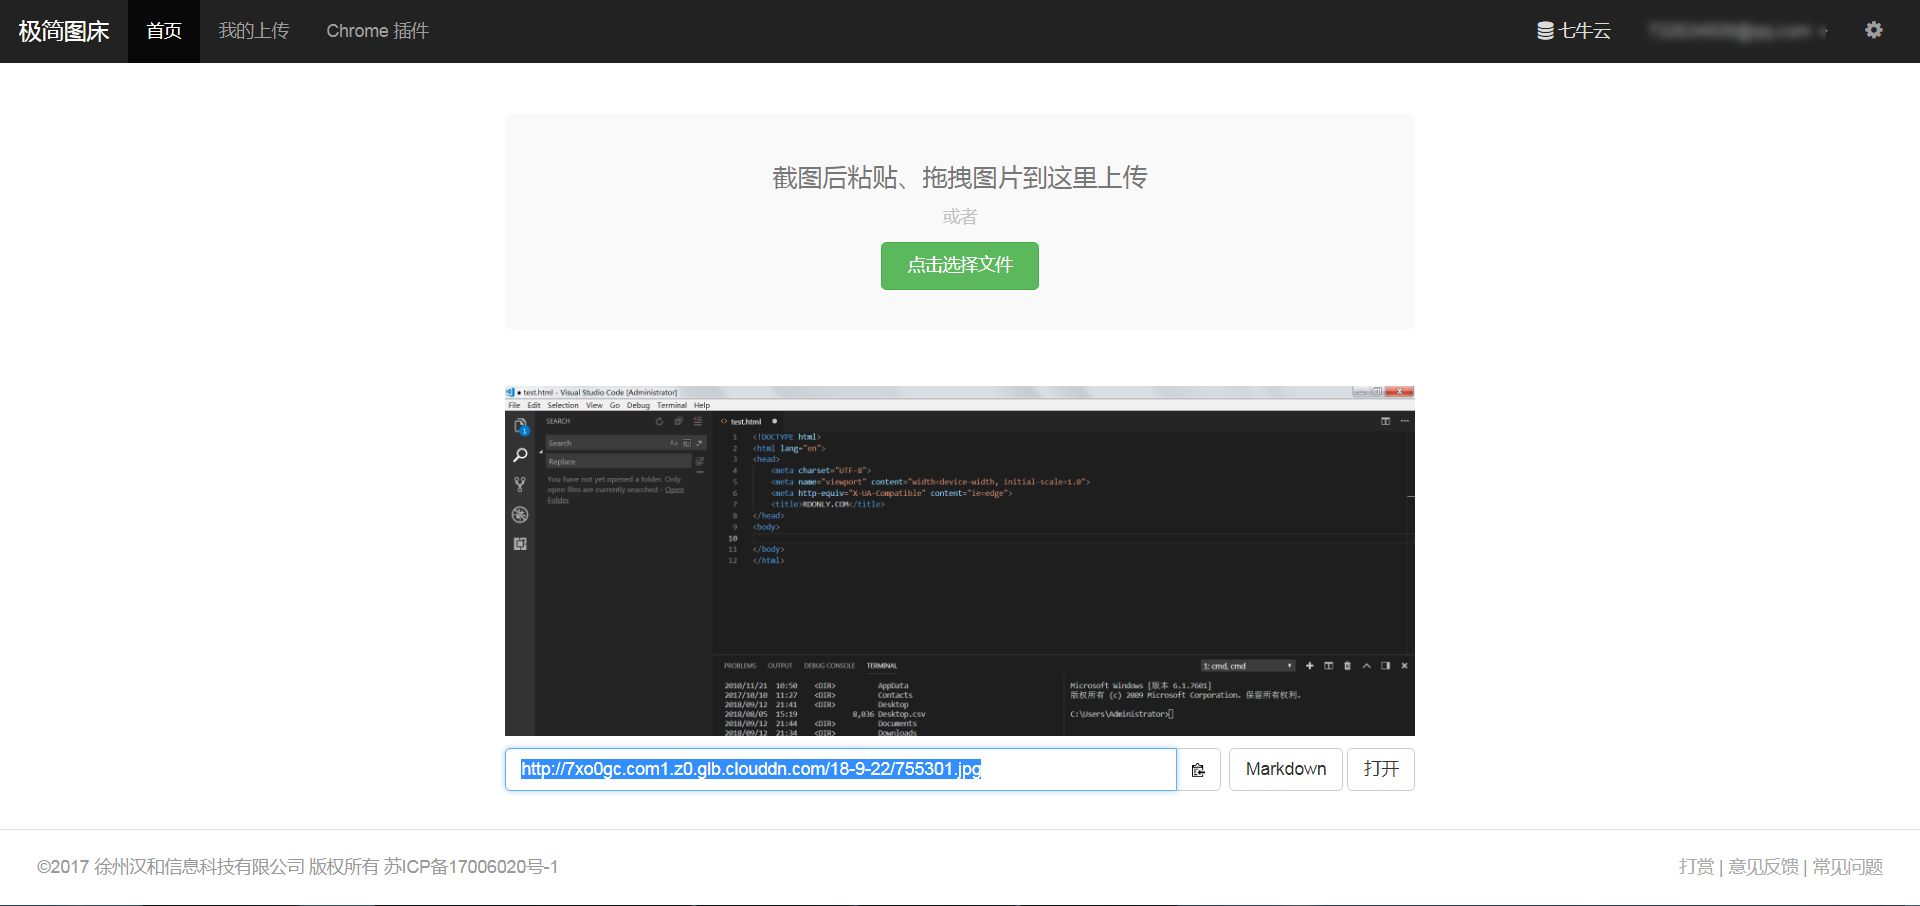Click the 常见问题 footer link

point(1848,867)
